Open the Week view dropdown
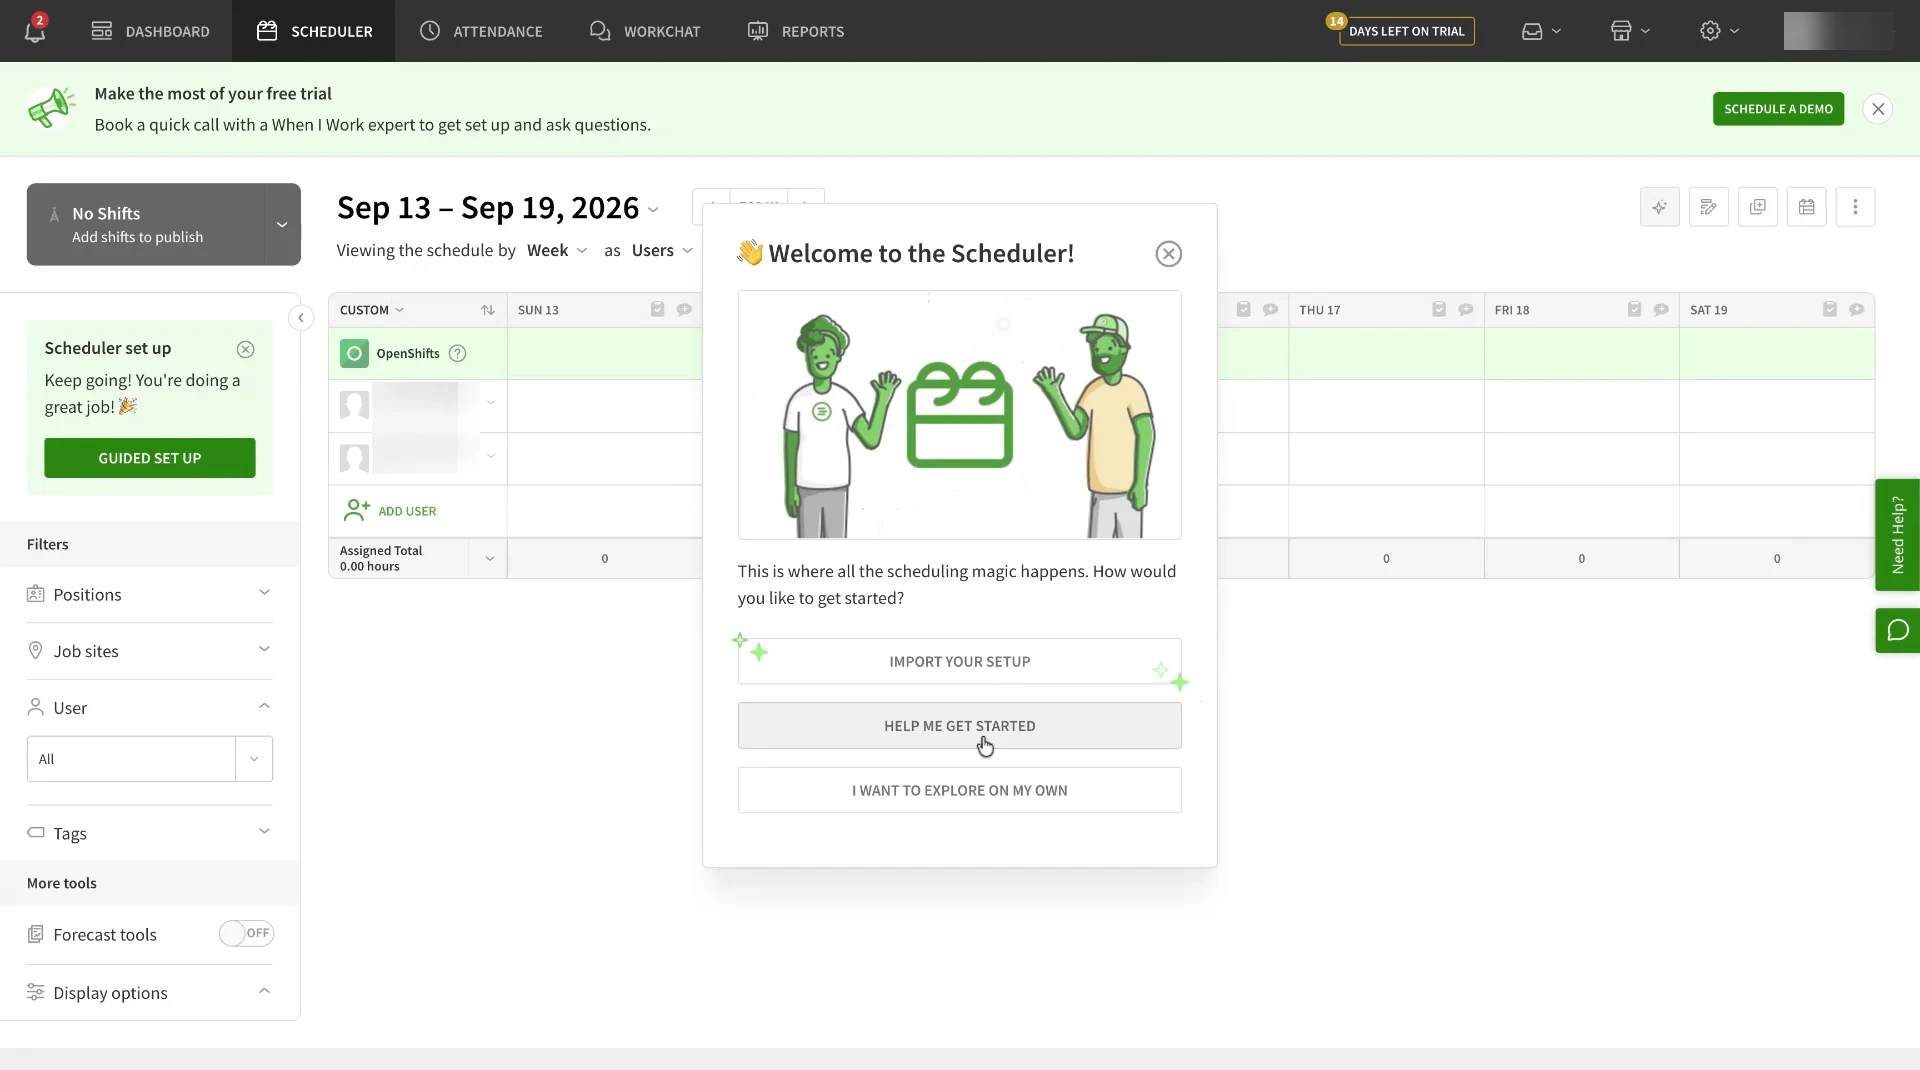Screen dimensions: 1920x1070 [x=557, y=250]
